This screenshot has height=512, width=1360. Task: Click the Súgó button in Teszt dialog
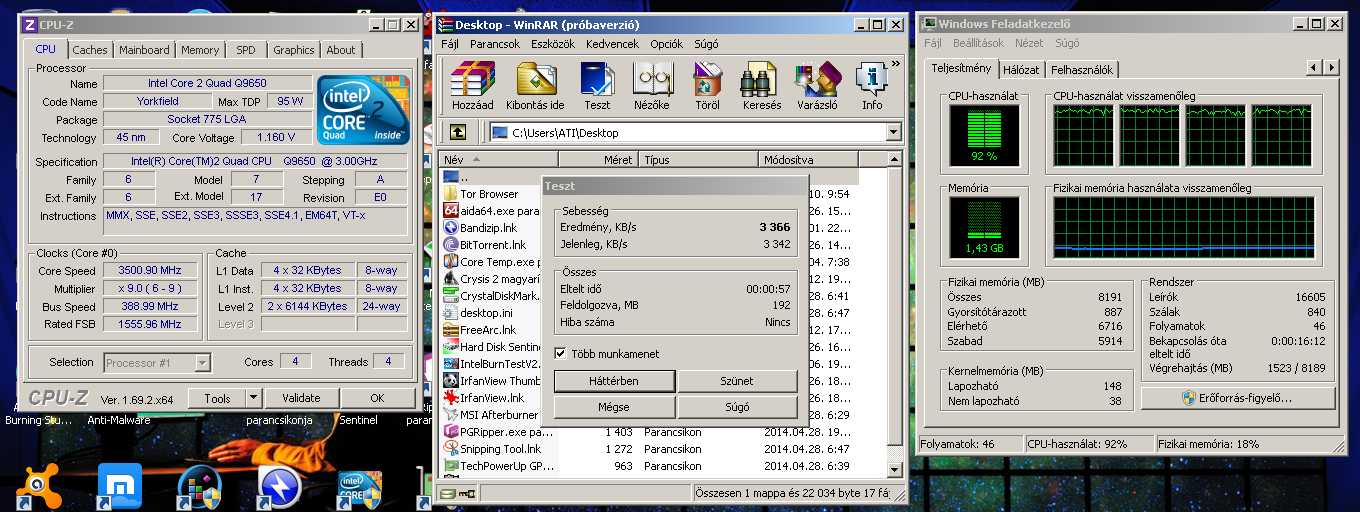737,407
